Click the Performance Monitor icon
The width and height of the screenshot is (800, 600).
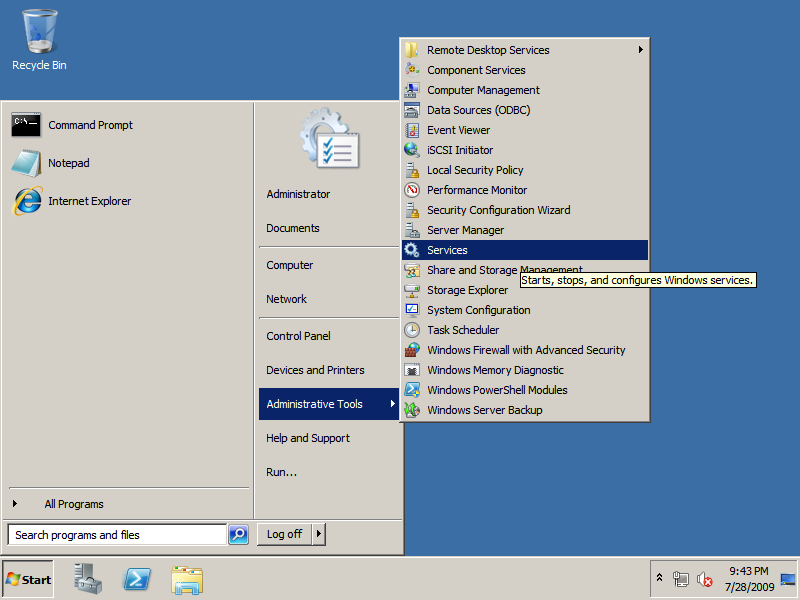click(x=412, y=190)
